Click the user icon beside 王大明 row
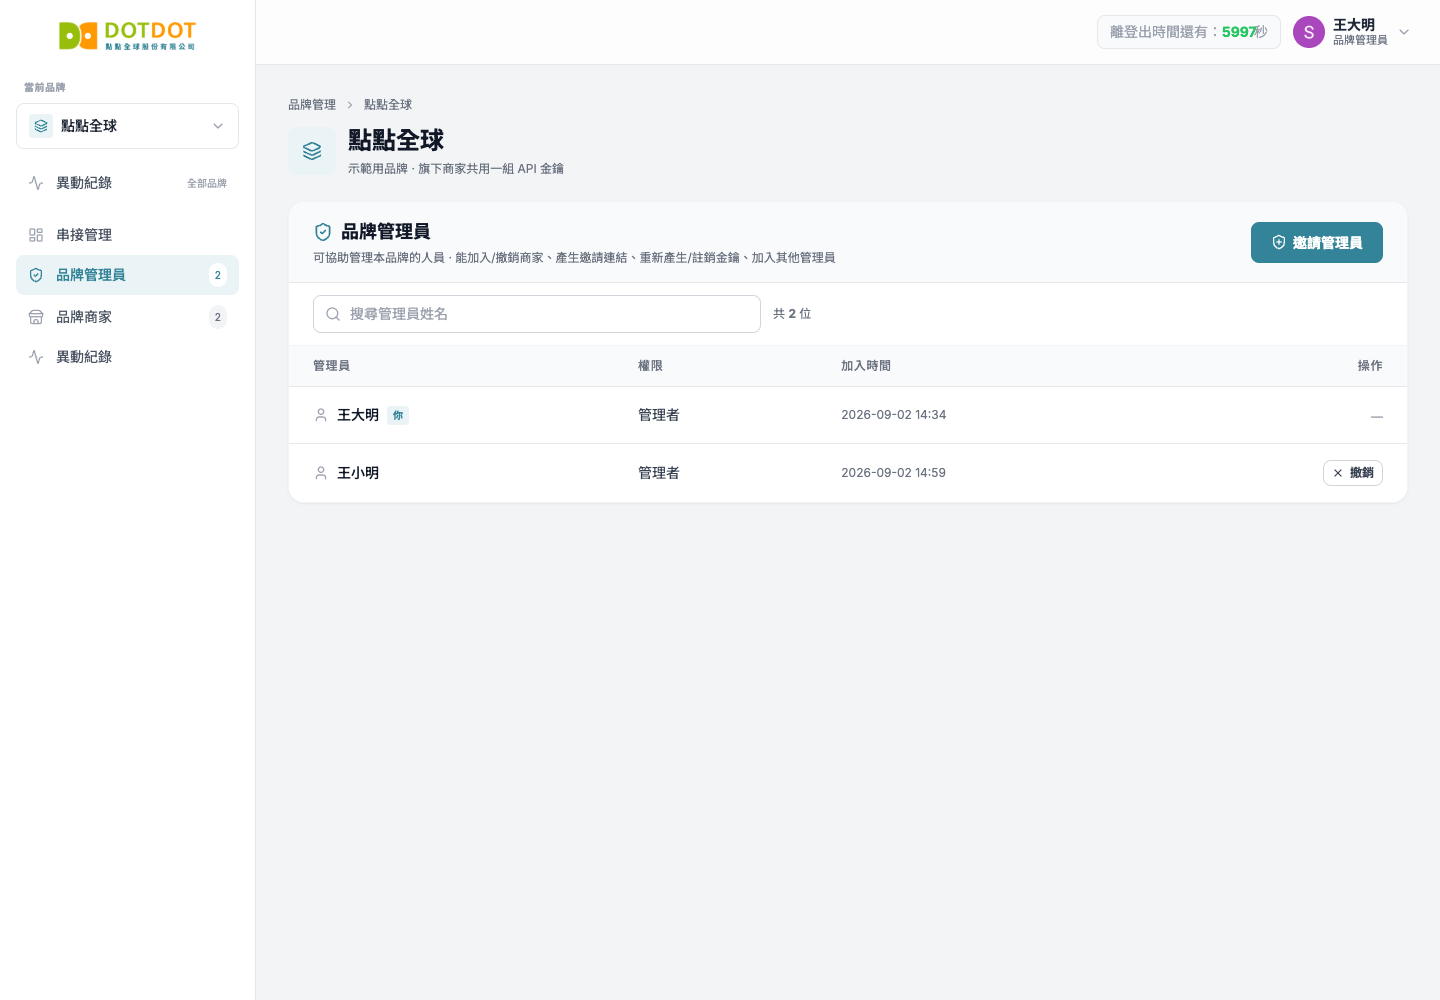The height and width of the screenshot is (1000, 1440). click(x=321, y=415)
